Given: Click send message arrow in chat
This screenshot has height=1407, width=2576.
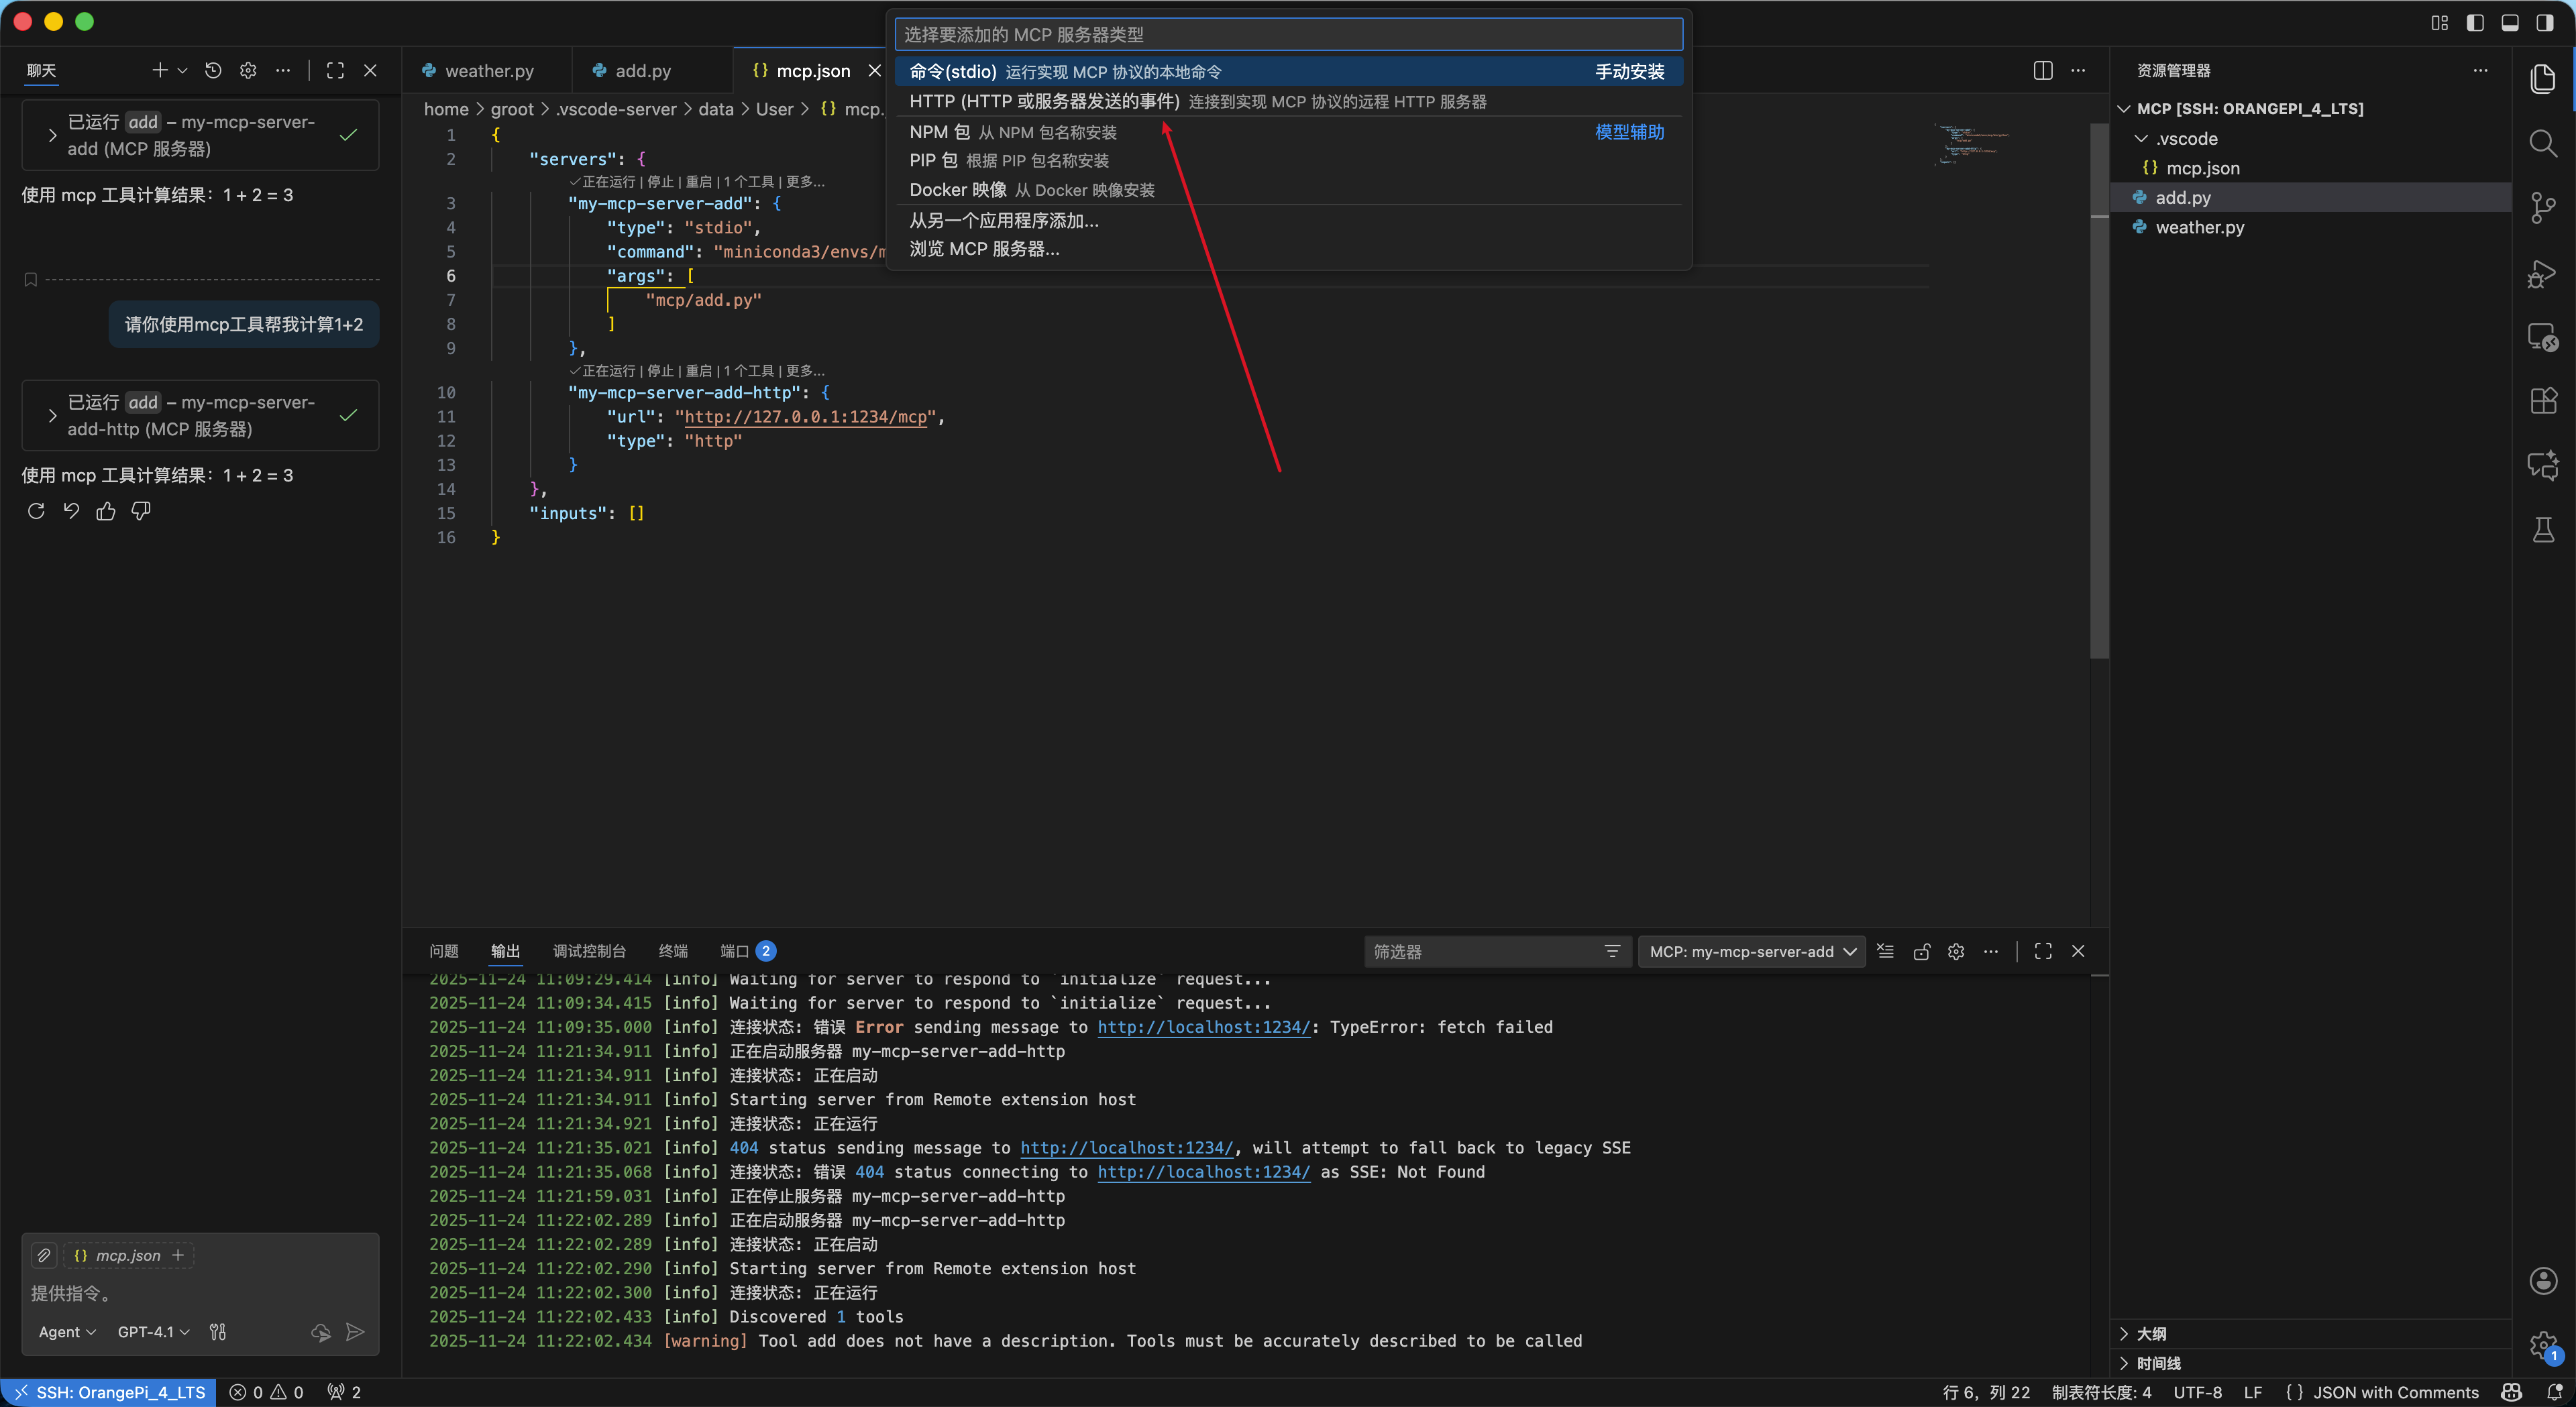Looking at the screenshot, I should pyautogui.click(x=355, y=1331).
